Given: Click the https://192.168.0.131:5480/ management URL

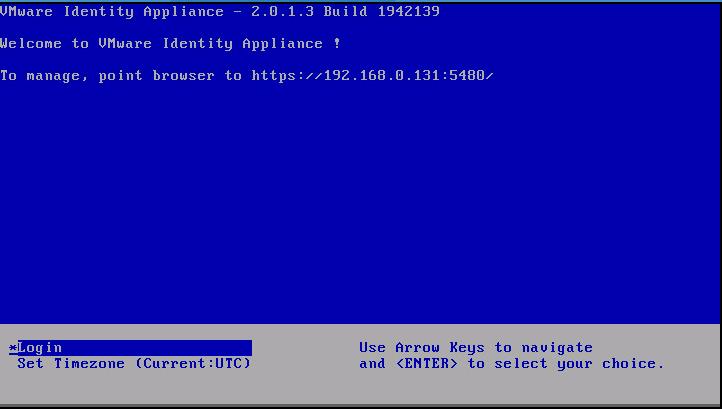Looking at the screenshot, I should (373, 75).
